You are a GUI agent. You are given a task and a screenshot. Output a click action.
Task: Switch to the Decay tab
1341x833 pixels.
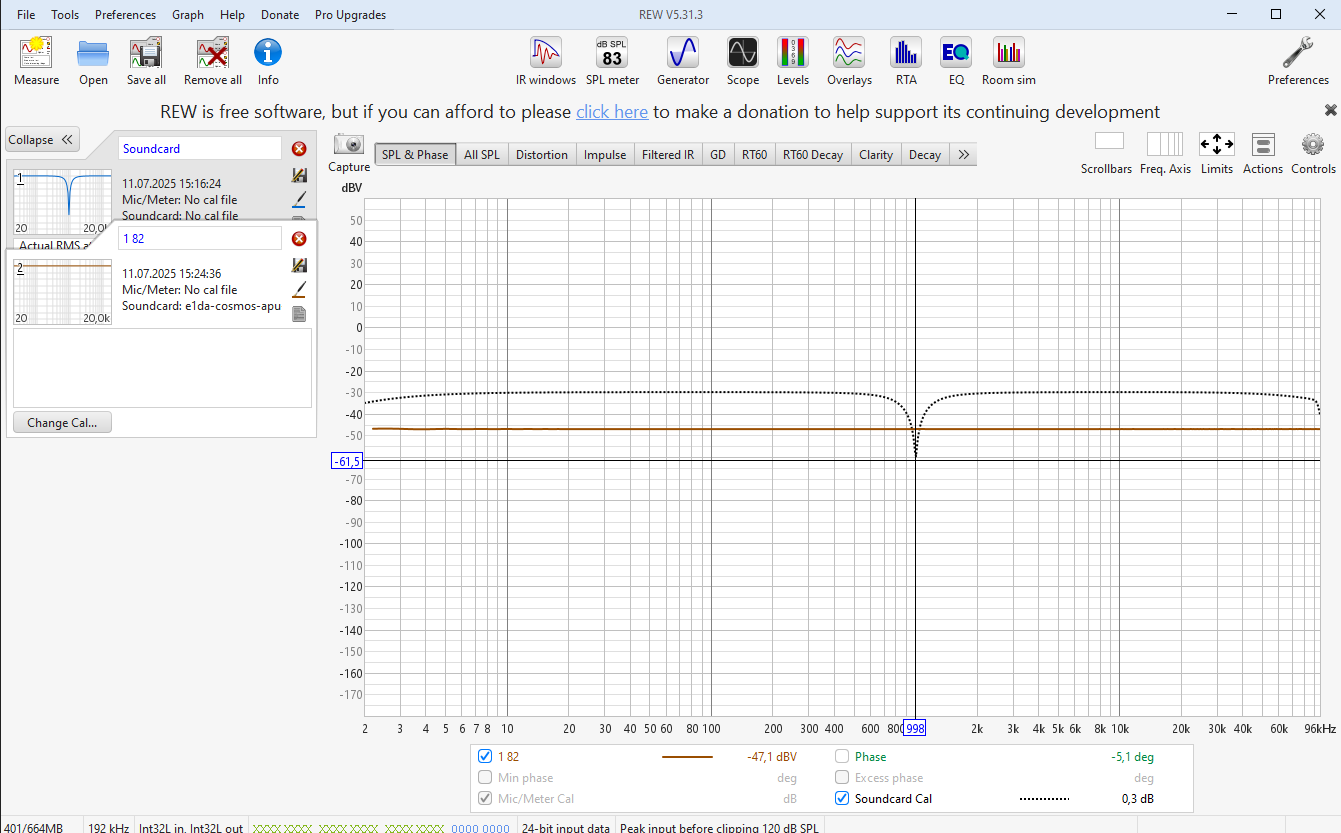pos(925,155)
